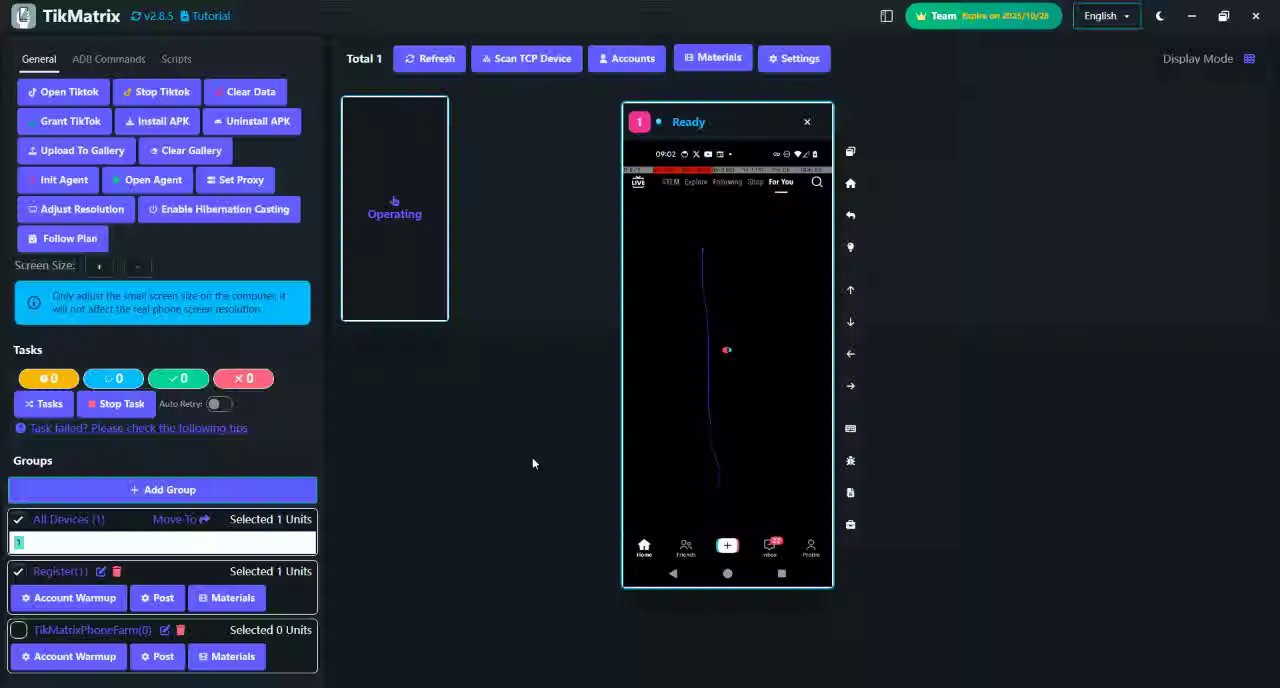Open the English language dropdown

click(x=1106, y=16)
